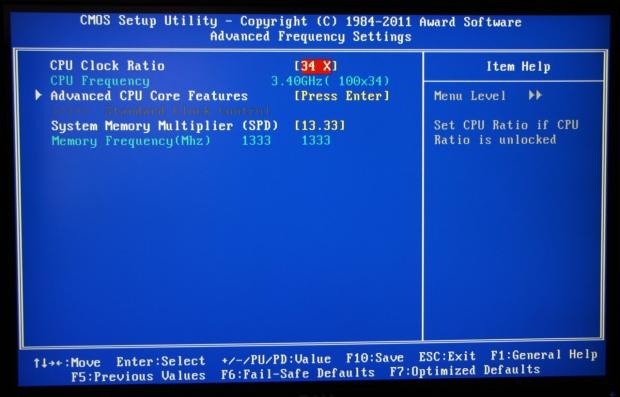Click the 'Set CPU Ratio if CPU' help text

click(506, 125)
